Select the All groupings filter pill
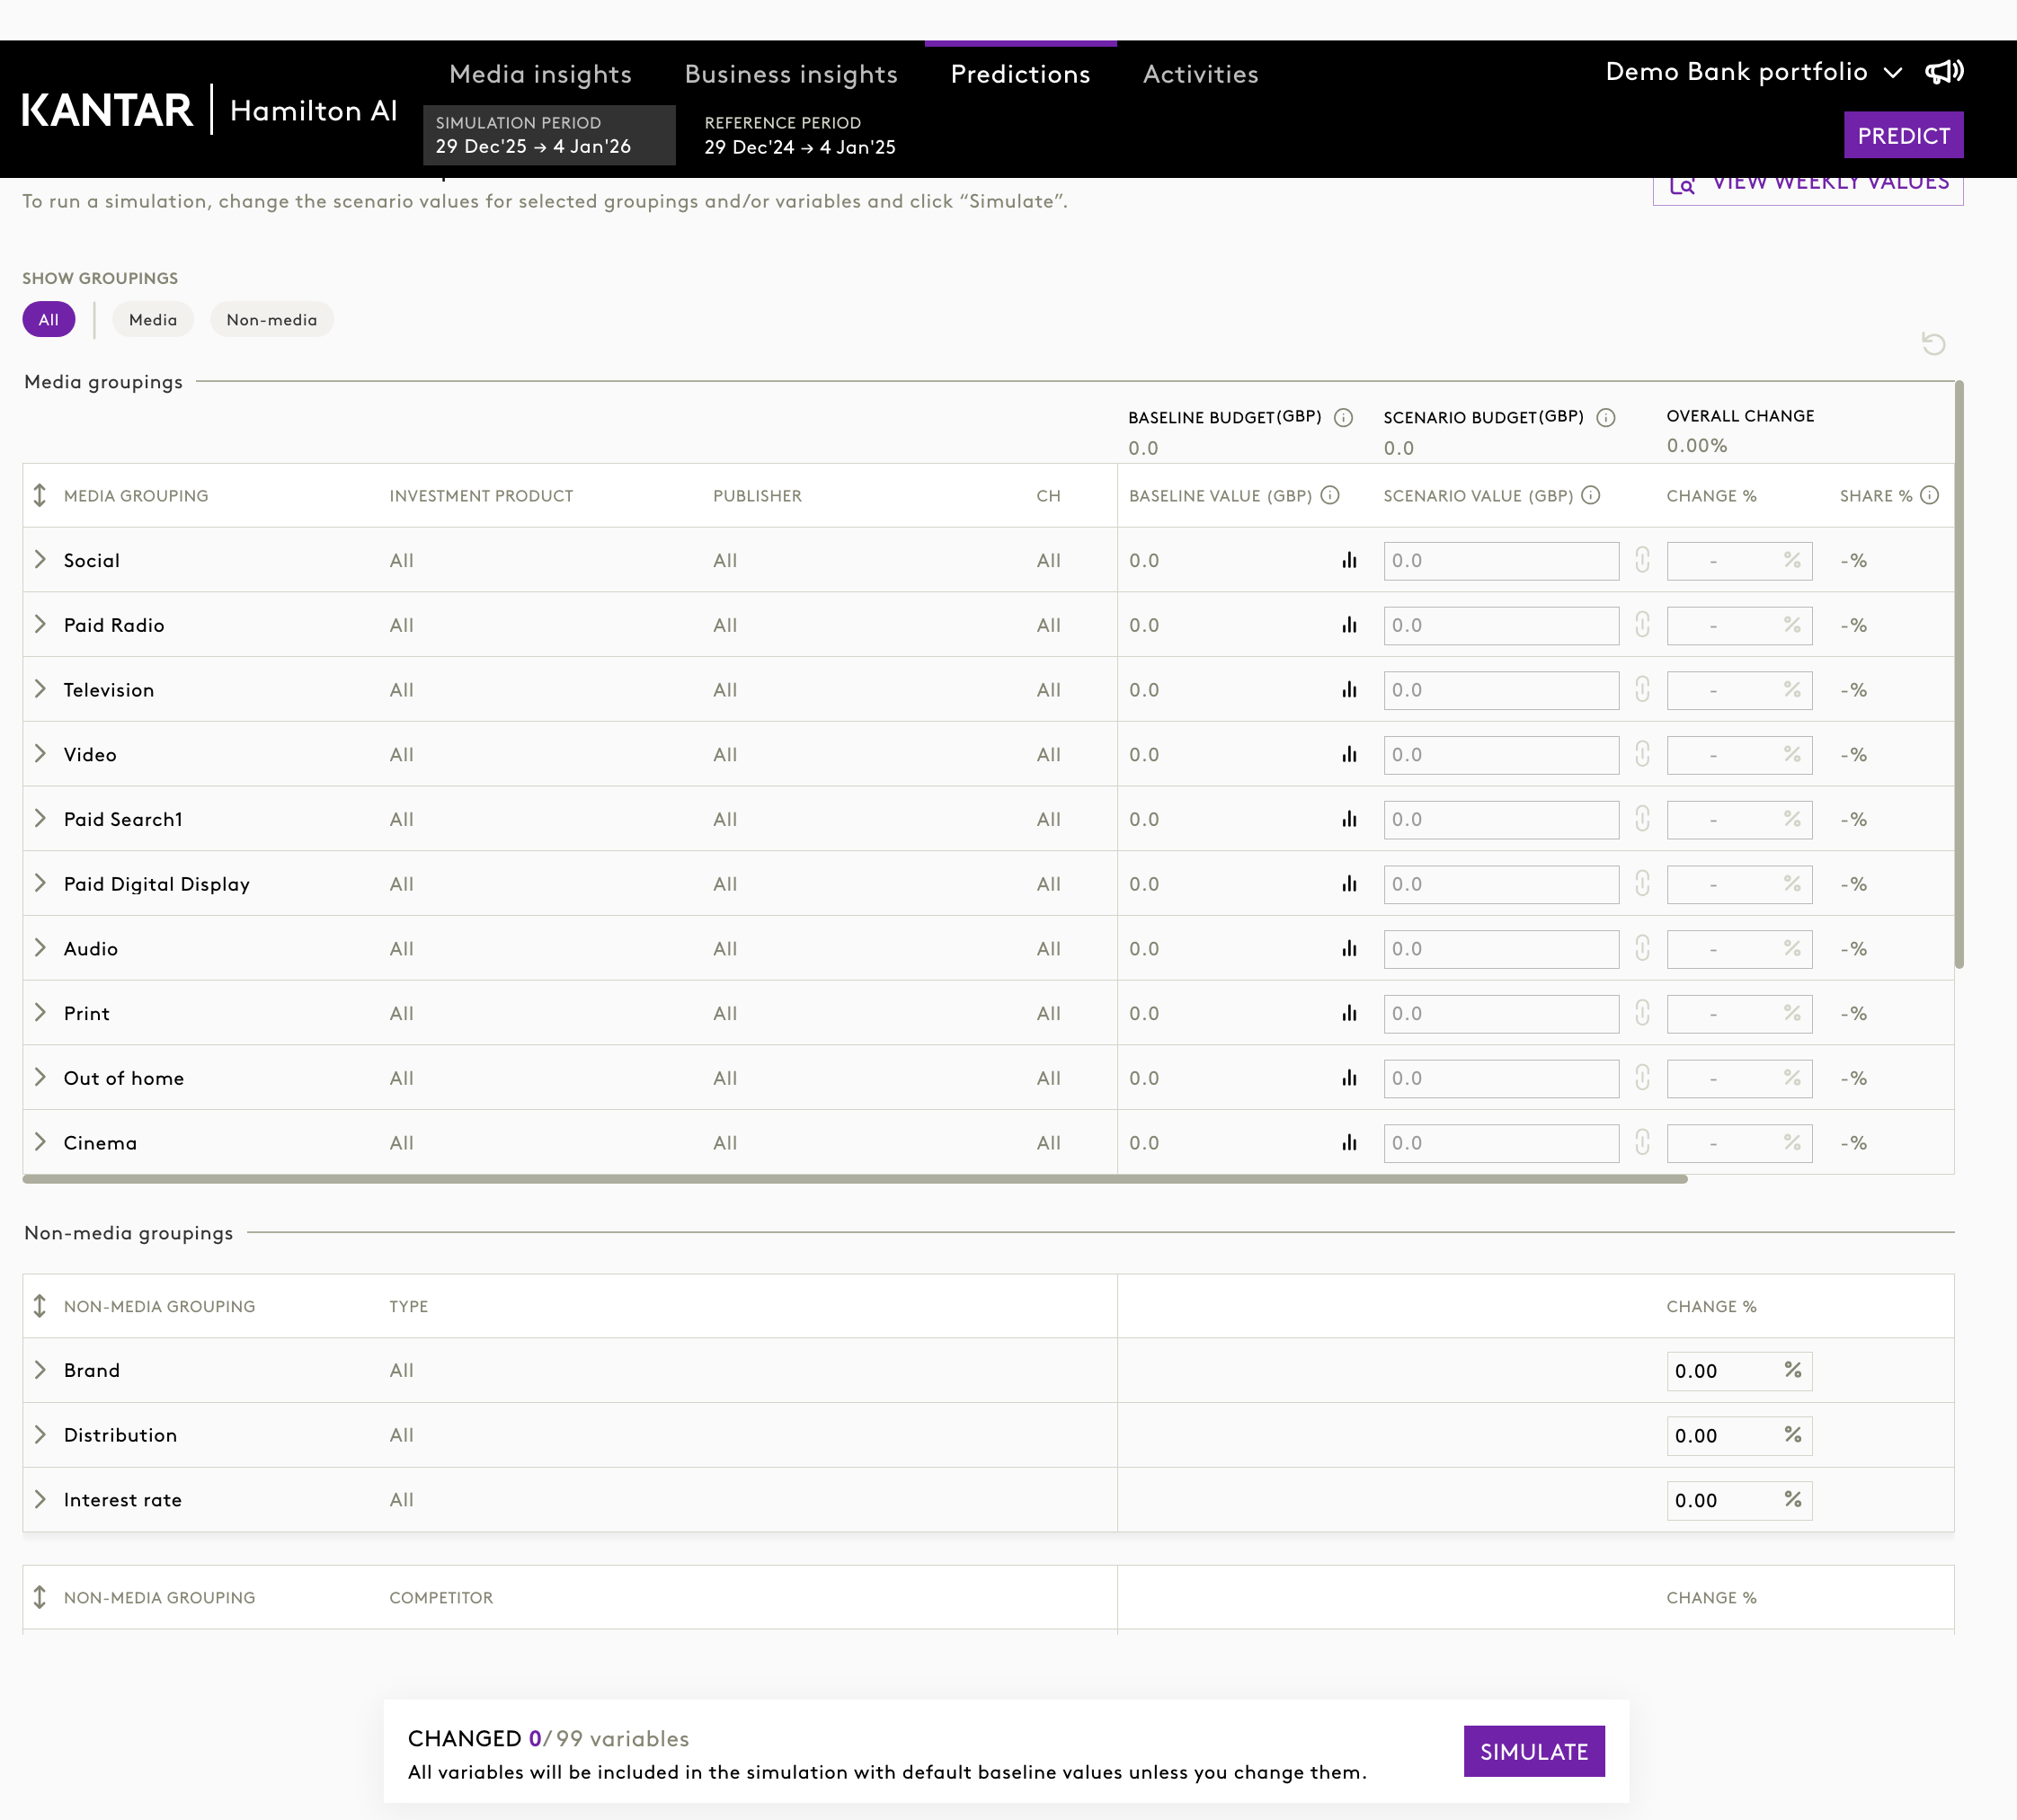 coord(48,320)
